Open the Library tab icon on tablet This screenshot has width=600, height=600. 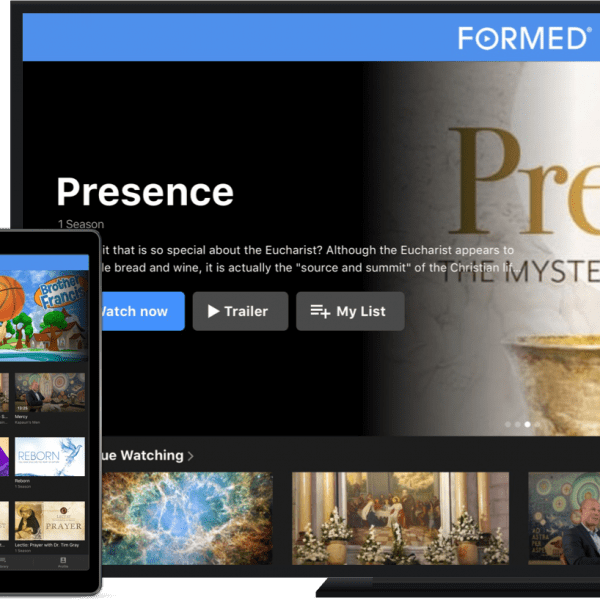click(x=2, y=560)
